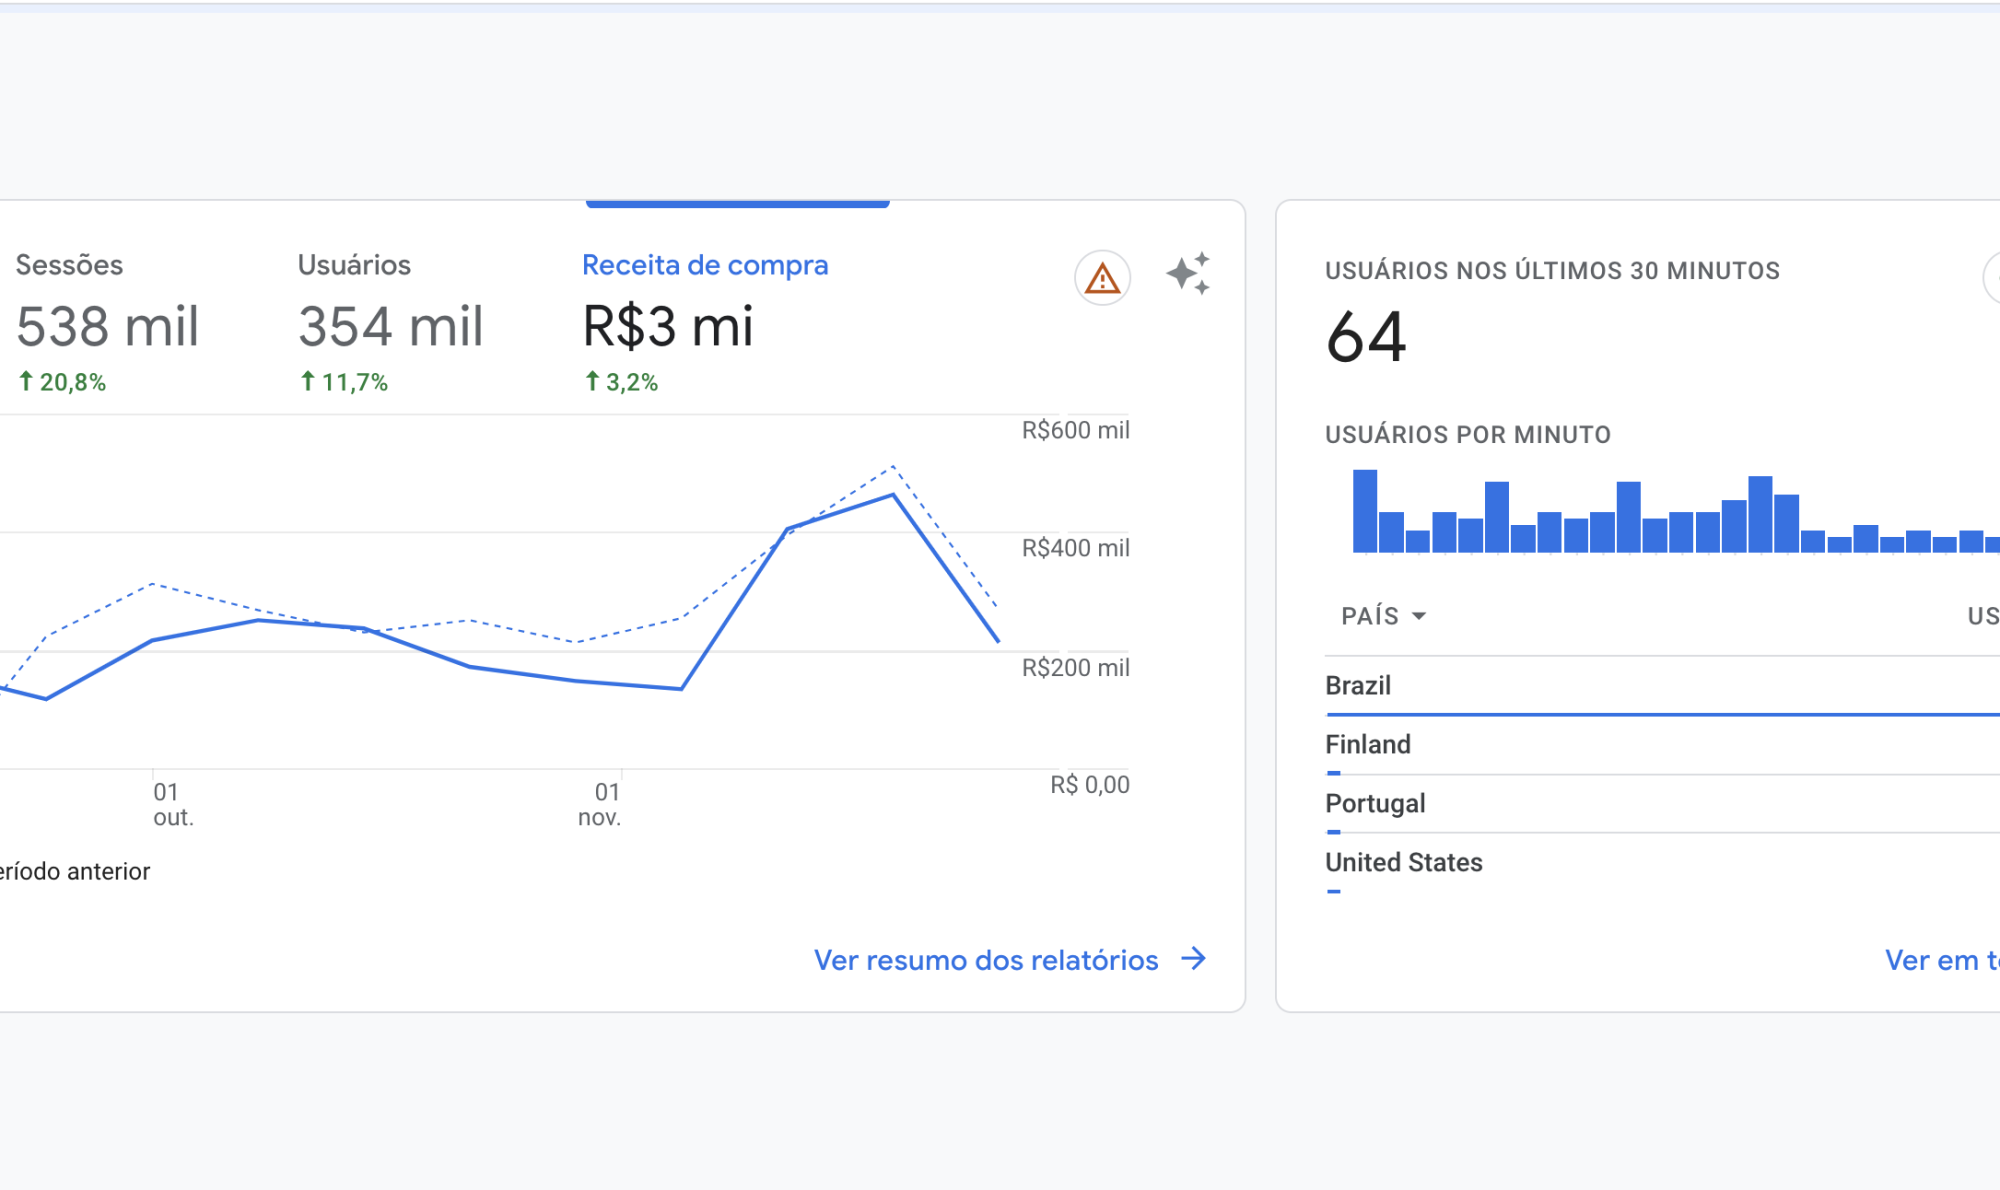Image resolution: width=2000 pixels, height=1190 pixels.
Task: Click green up arrow beside 3,2%
Action: coord(592,381)
